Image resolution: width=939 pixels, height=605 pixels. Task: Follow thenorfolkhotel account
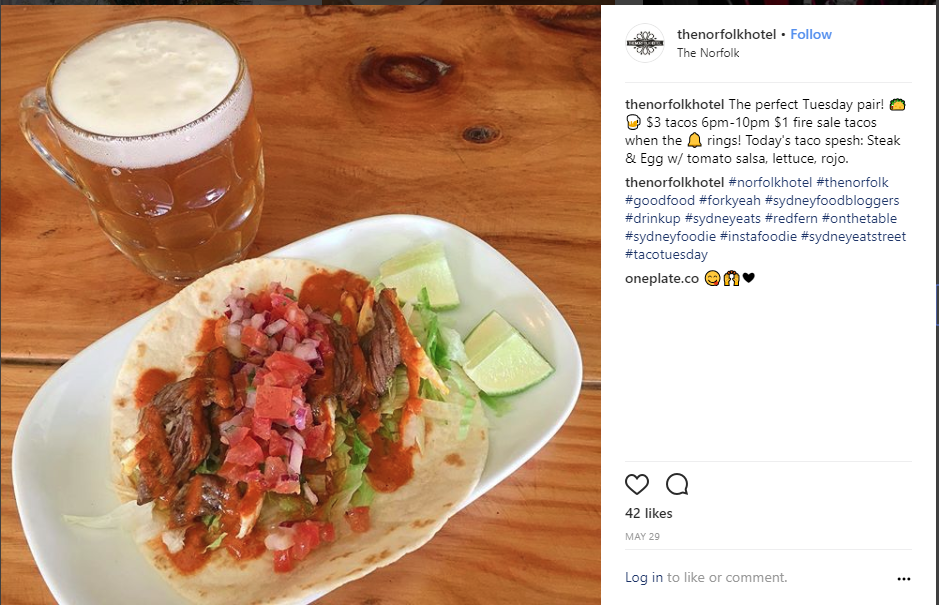pos(811,34)
